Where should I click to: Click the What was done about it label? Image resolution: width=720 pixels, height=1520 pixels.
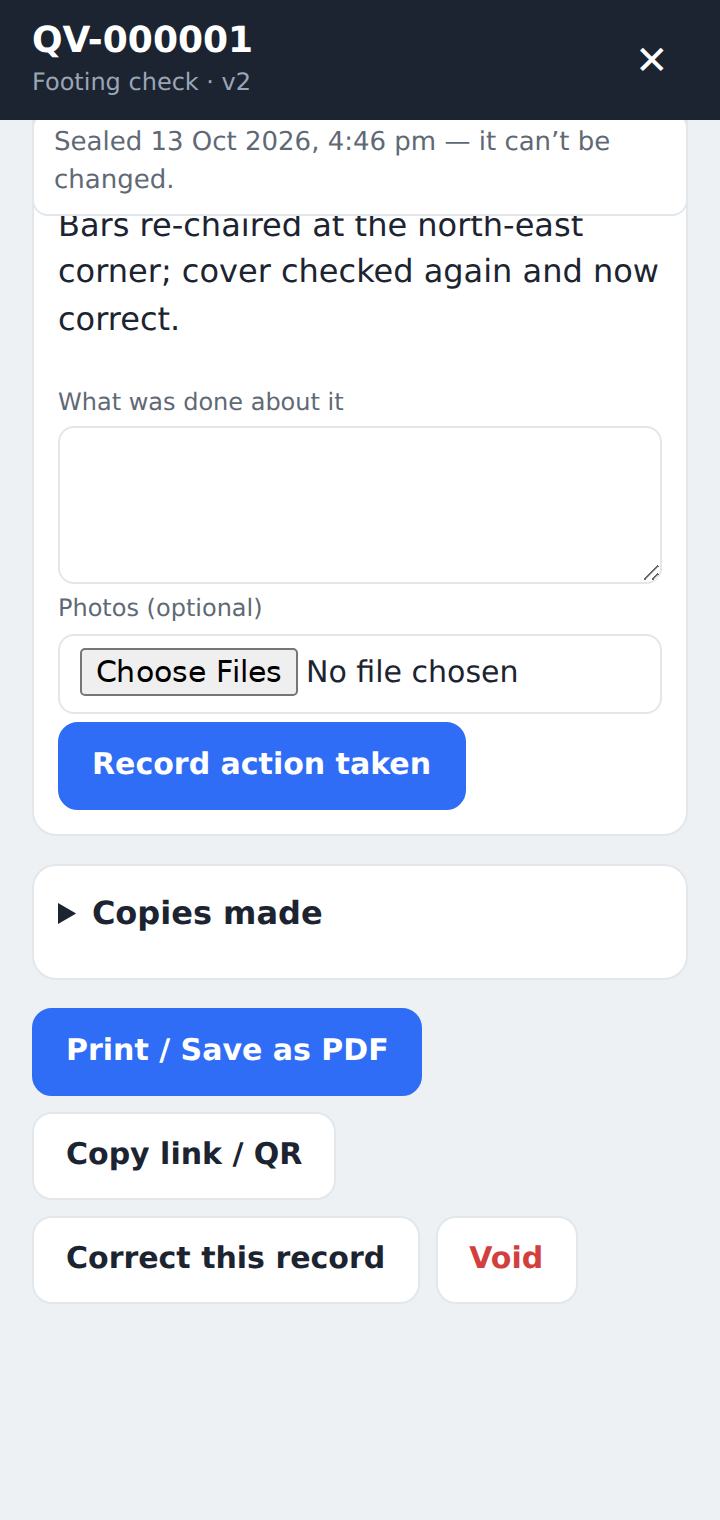(201, 402)
